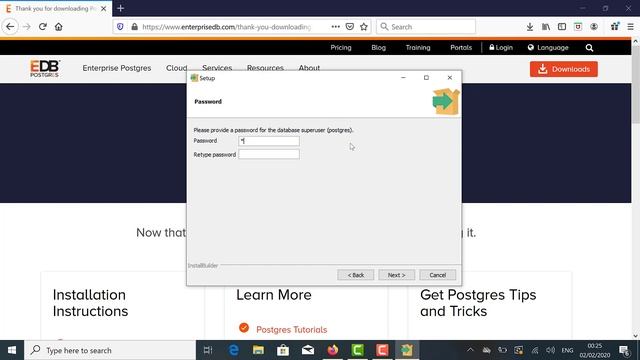
Task: Open page actions three-dots menu
Action: tap(336, 27)
